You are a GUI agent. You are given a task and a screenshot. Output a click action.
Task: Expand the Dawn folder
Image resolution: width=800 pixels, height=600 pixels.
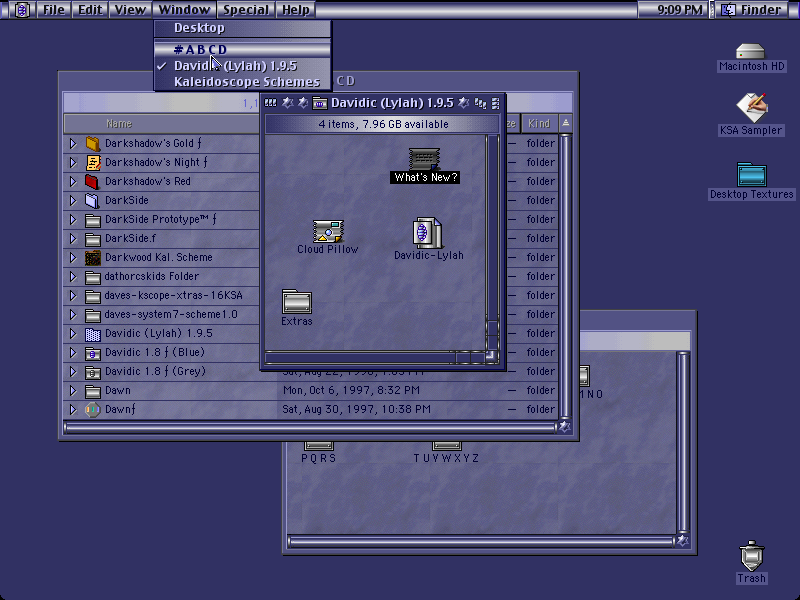tap(73, 391)
